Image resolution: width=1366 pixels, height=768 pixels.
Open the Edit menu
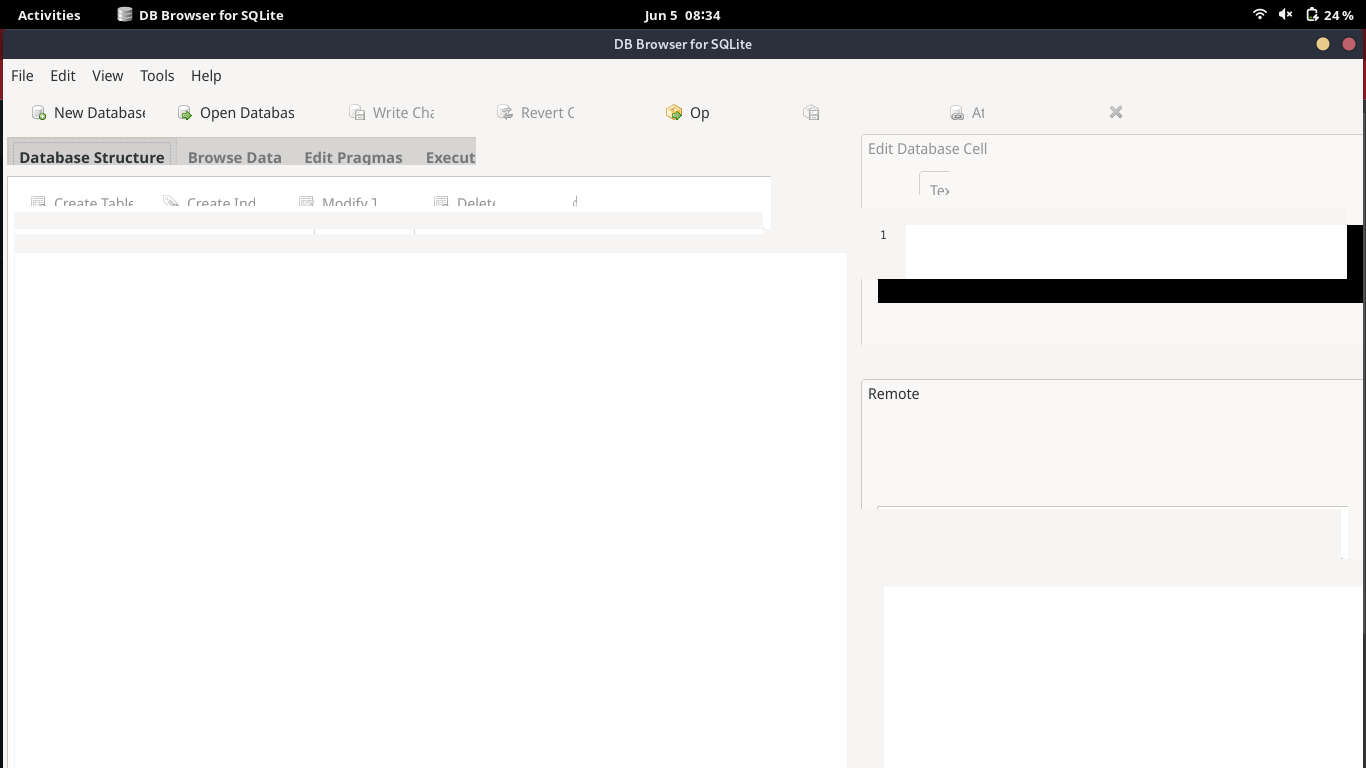click(63, 76)
